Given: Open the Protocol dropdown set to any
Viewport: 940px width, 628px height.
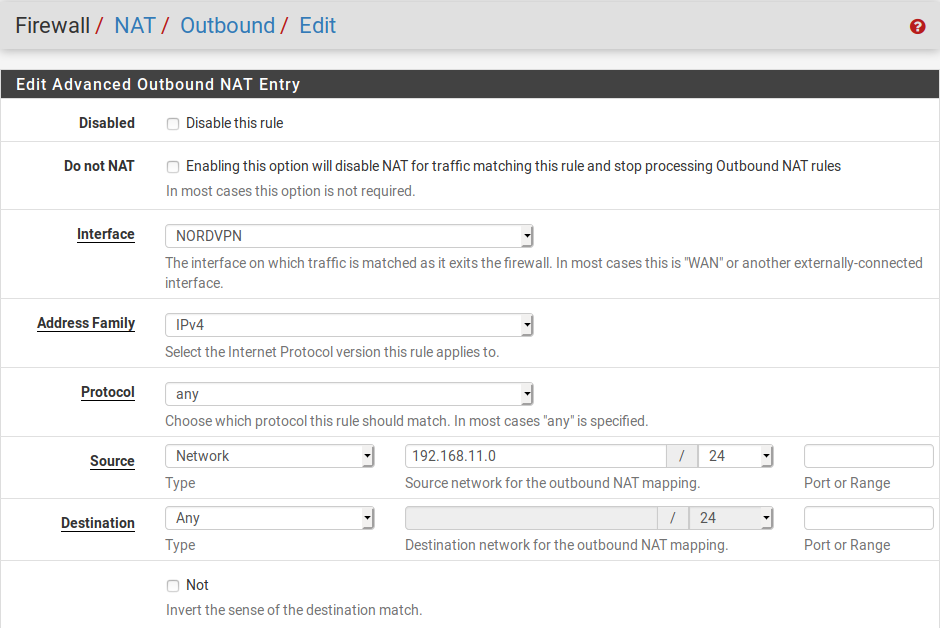Looking at the screenshot, I should (x=349, y=394).
